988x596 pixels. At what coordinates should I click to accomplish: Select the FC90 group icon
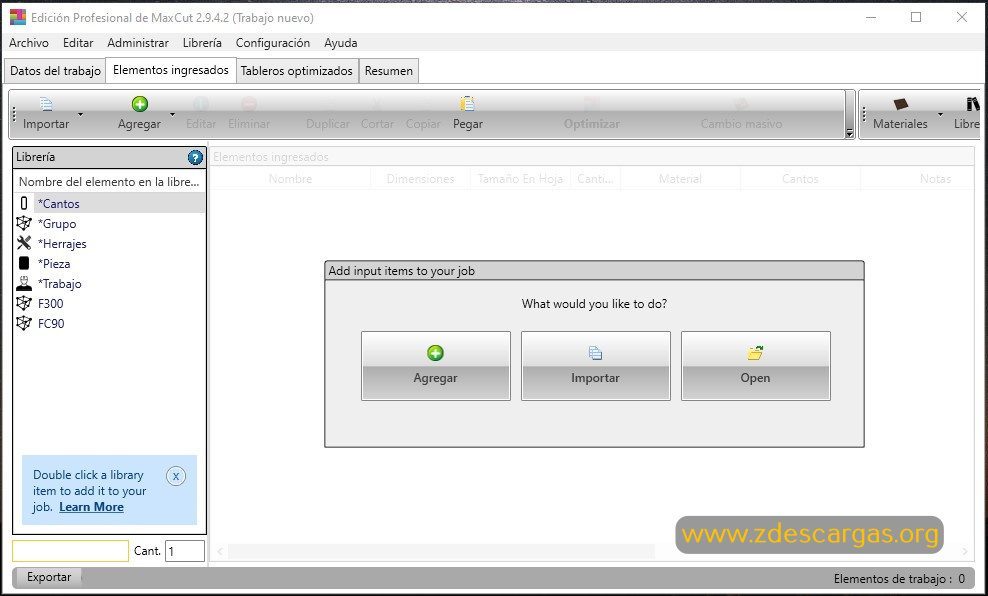coord(24,324)
